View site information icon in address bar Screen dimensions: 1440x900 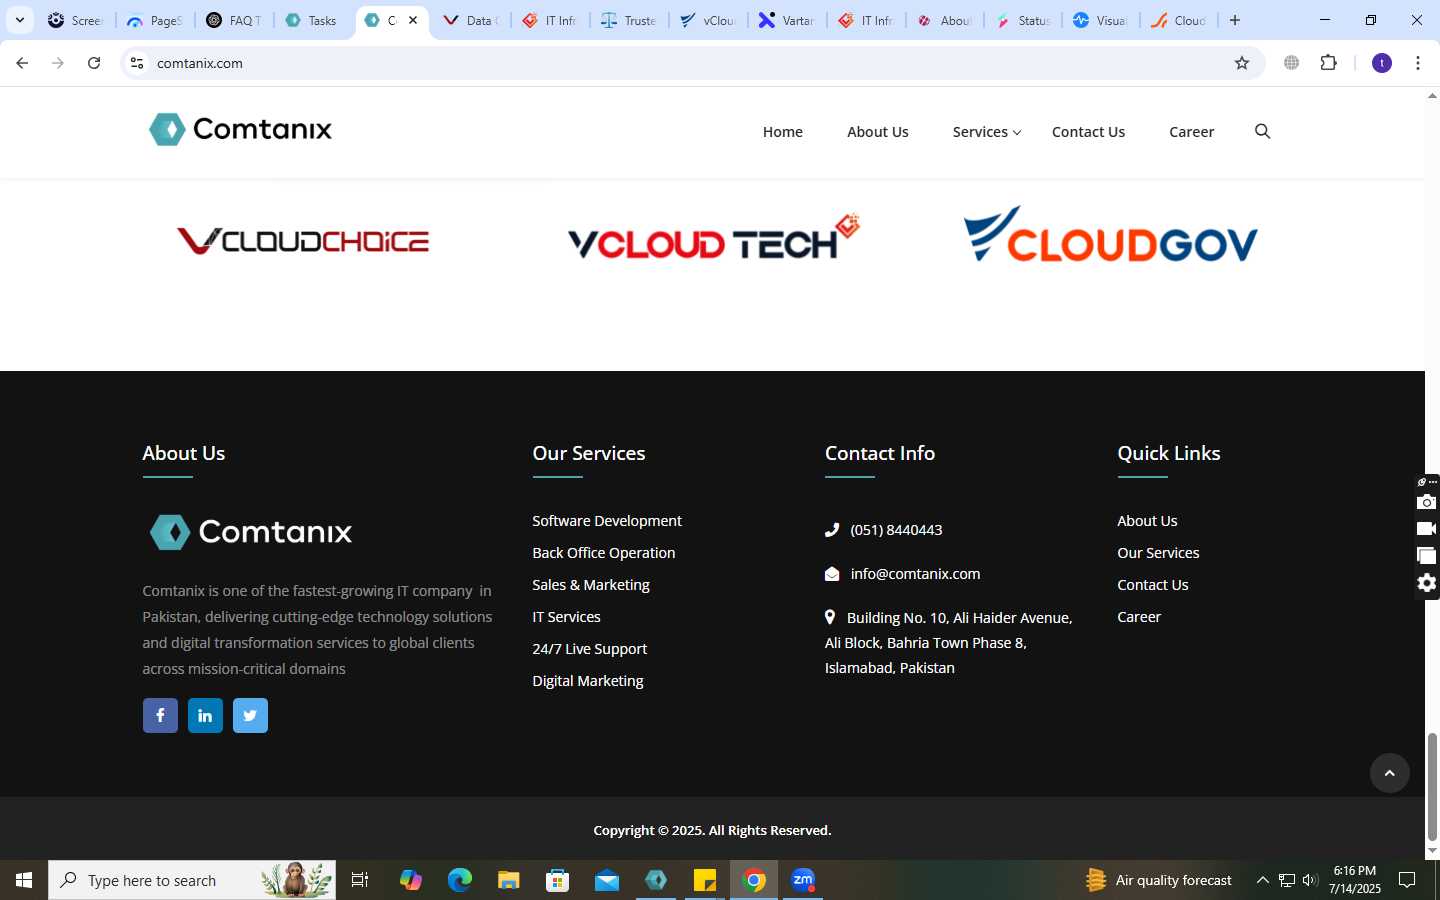pos(137,63)
